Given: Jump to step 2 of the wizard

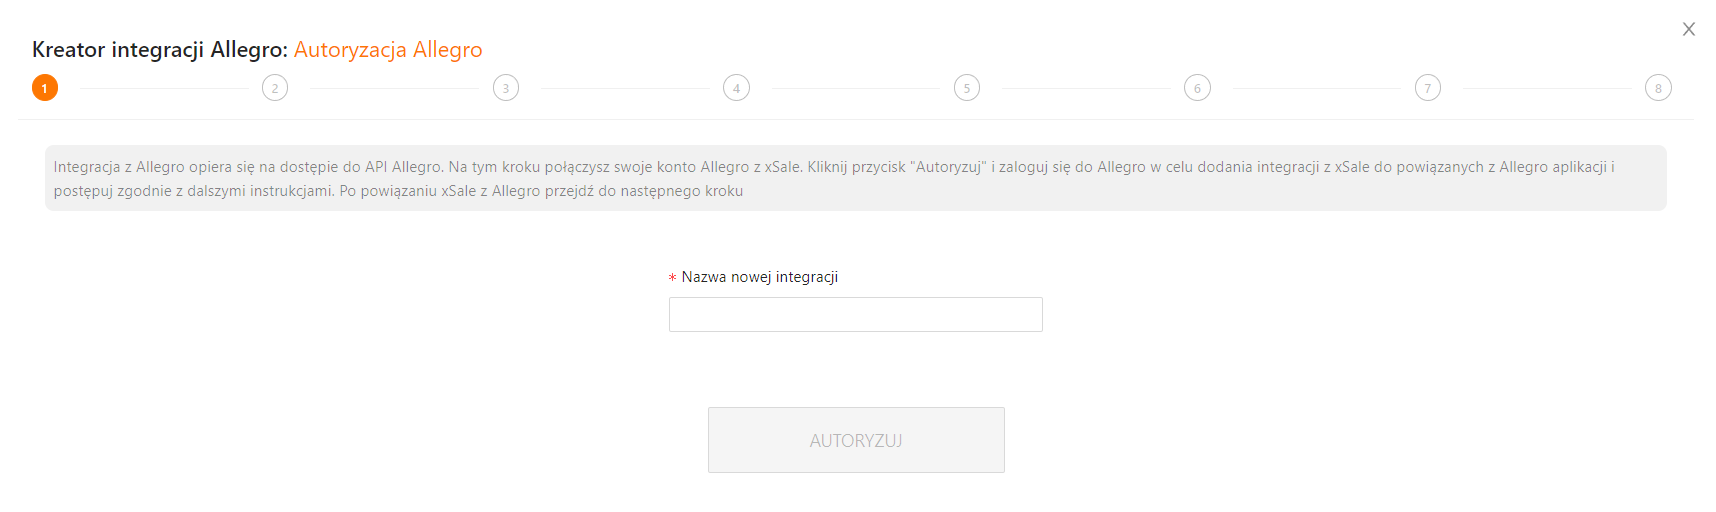Looking at the screenshot, I should [275, 88].
